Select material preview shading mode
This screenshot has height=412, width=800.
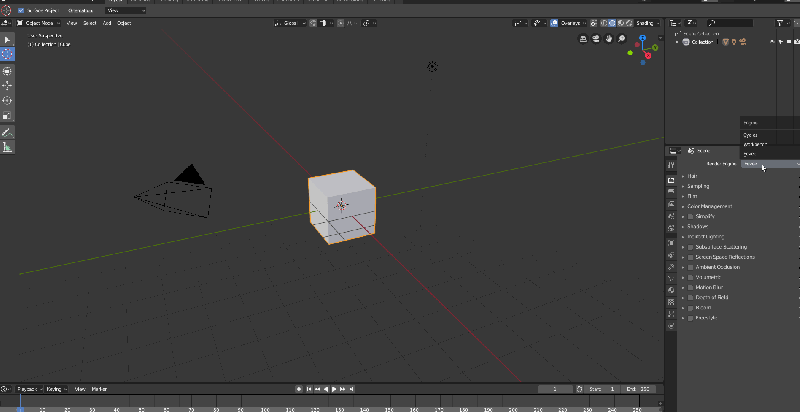coord(621,23)
